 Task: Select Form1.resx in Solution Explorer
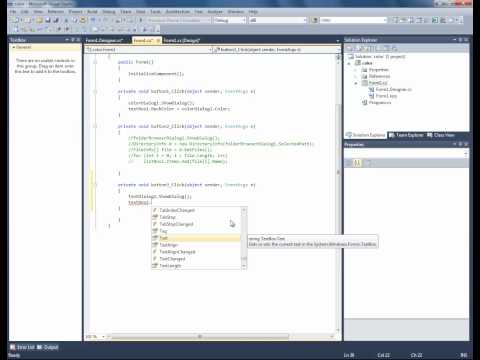[x=386, y=96]
